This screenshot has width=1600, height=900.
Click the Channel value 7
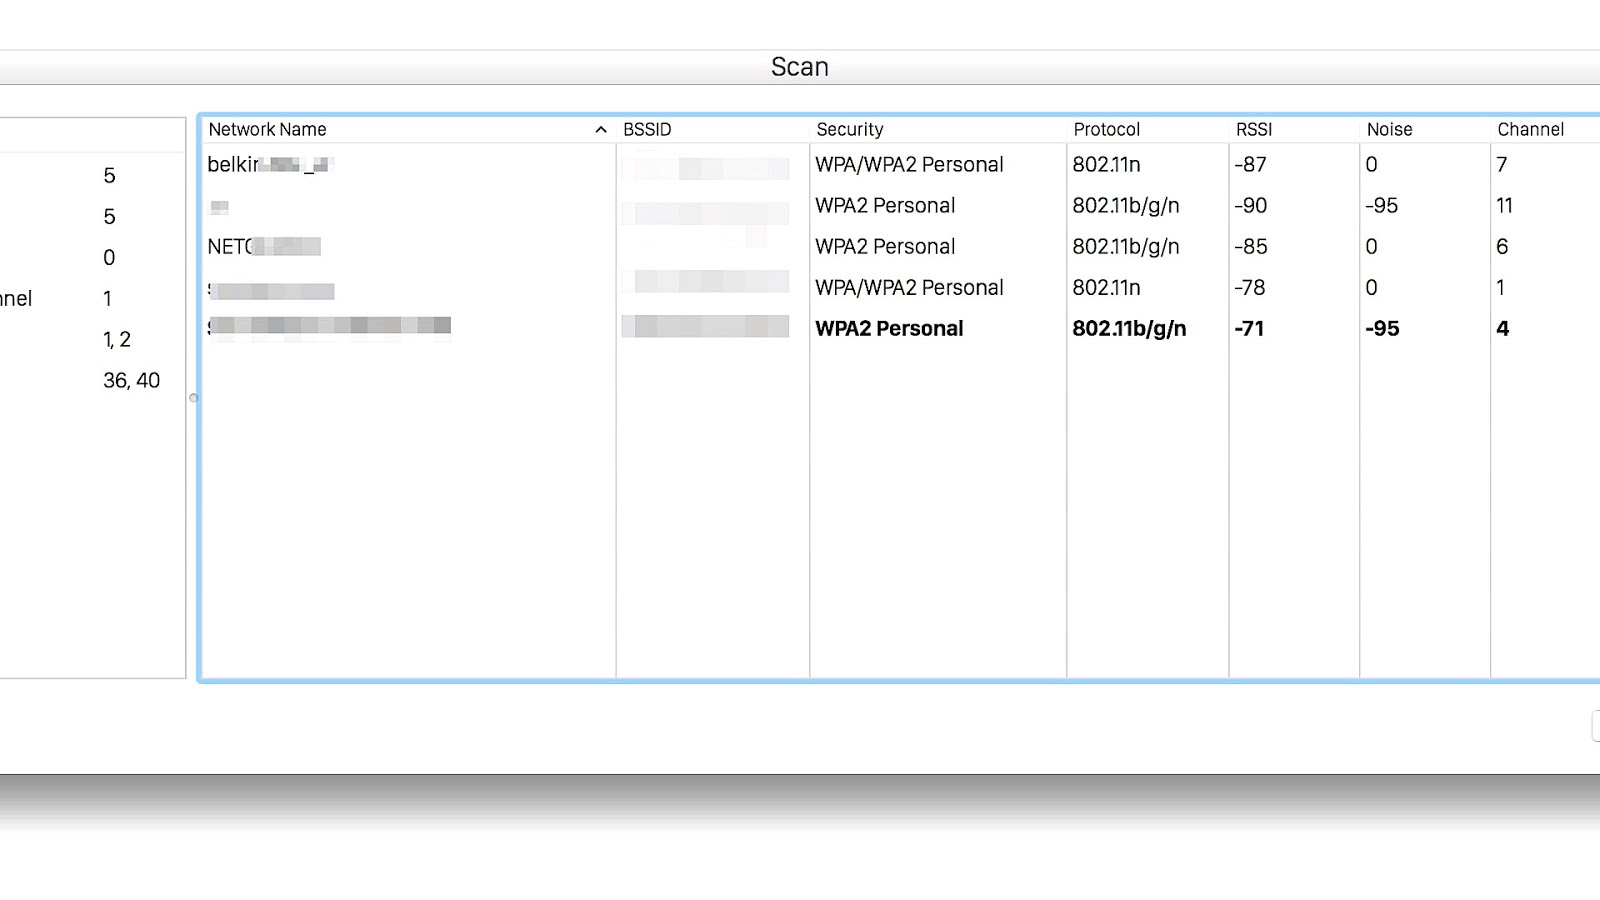1501,165
